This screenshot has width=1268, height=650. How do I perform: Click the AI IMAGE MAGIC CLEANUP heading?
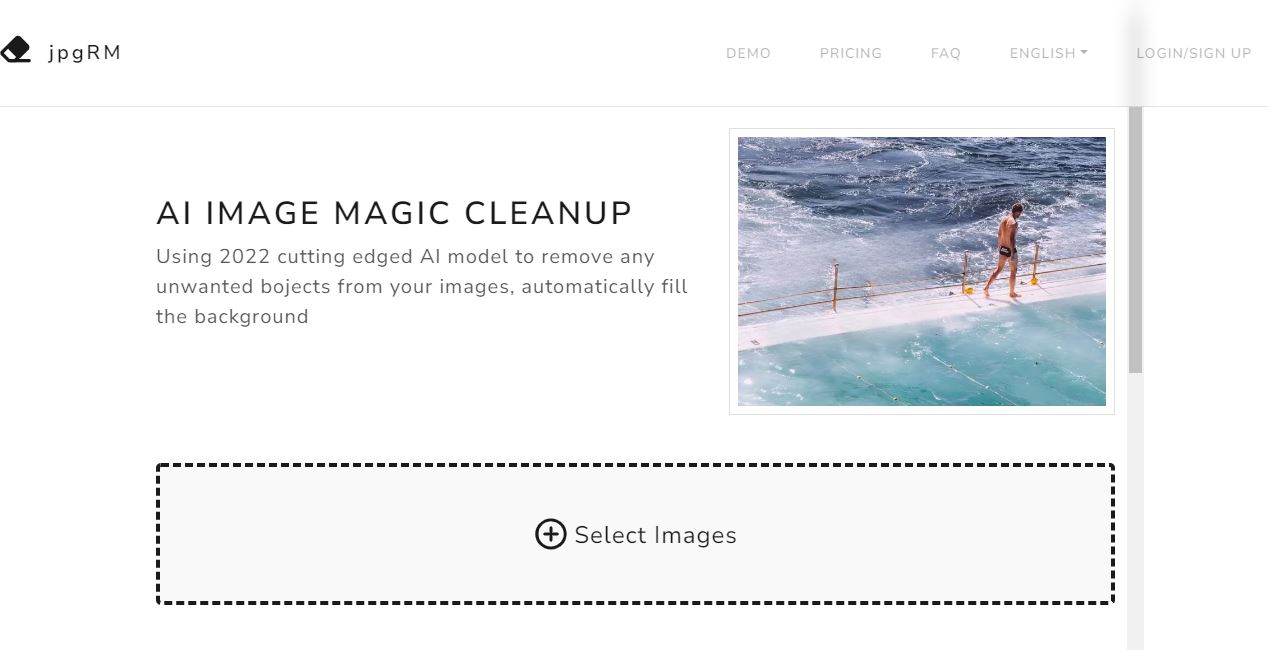point(394,213)
